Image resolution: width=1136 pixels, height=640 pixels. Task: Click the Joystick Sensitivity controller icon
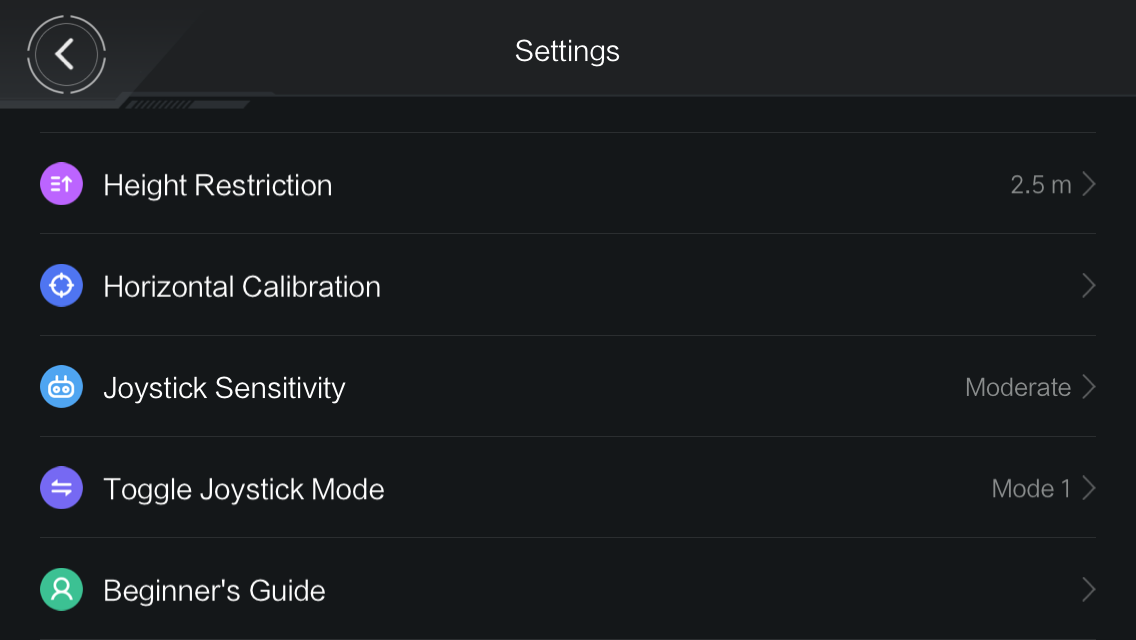click(62, 387)
